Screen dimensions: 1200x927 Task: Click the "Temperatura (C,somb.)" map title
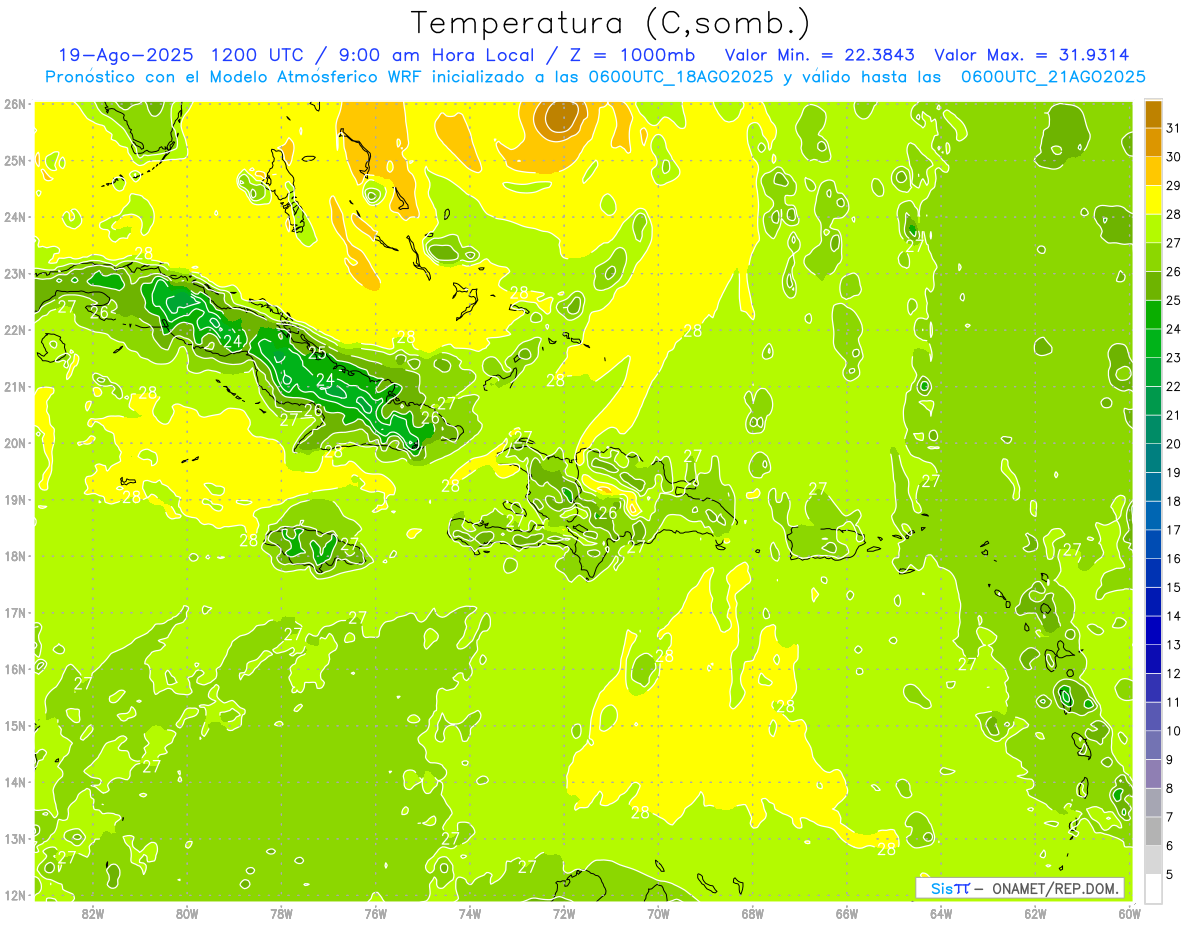[610, 23]
